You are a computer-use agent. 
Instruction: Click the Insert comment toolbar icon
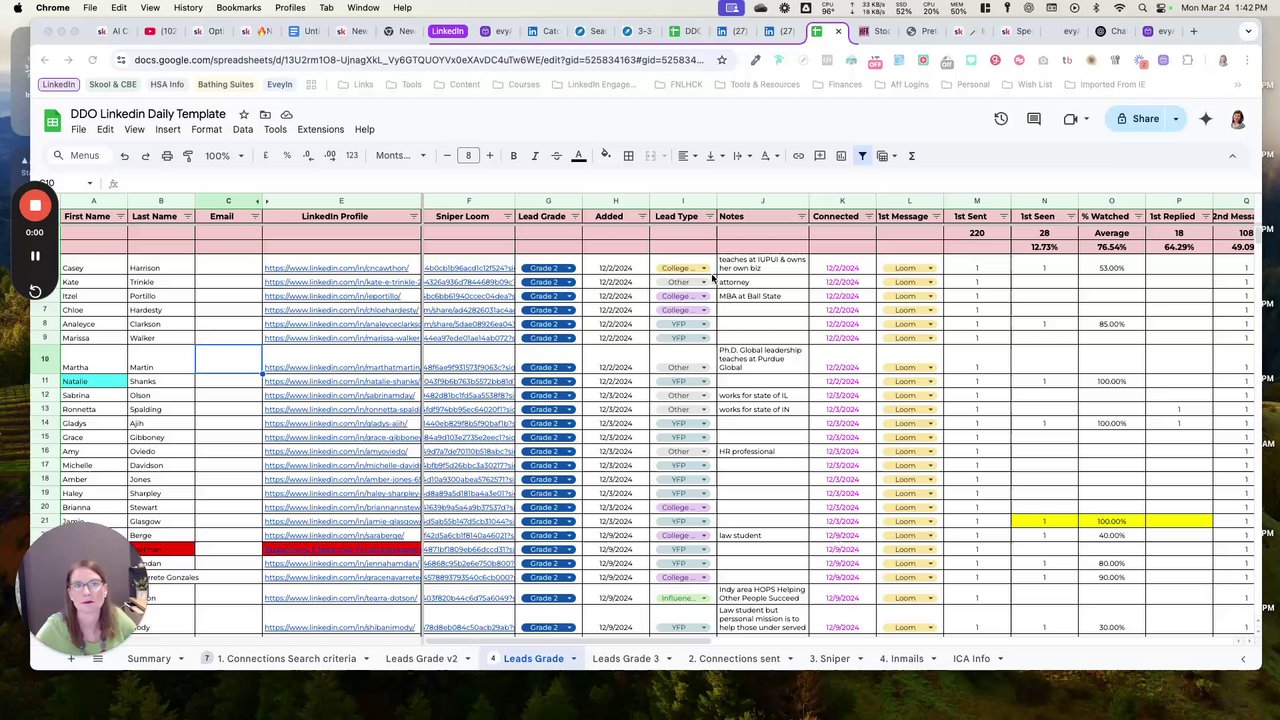[x=820, y=156]
